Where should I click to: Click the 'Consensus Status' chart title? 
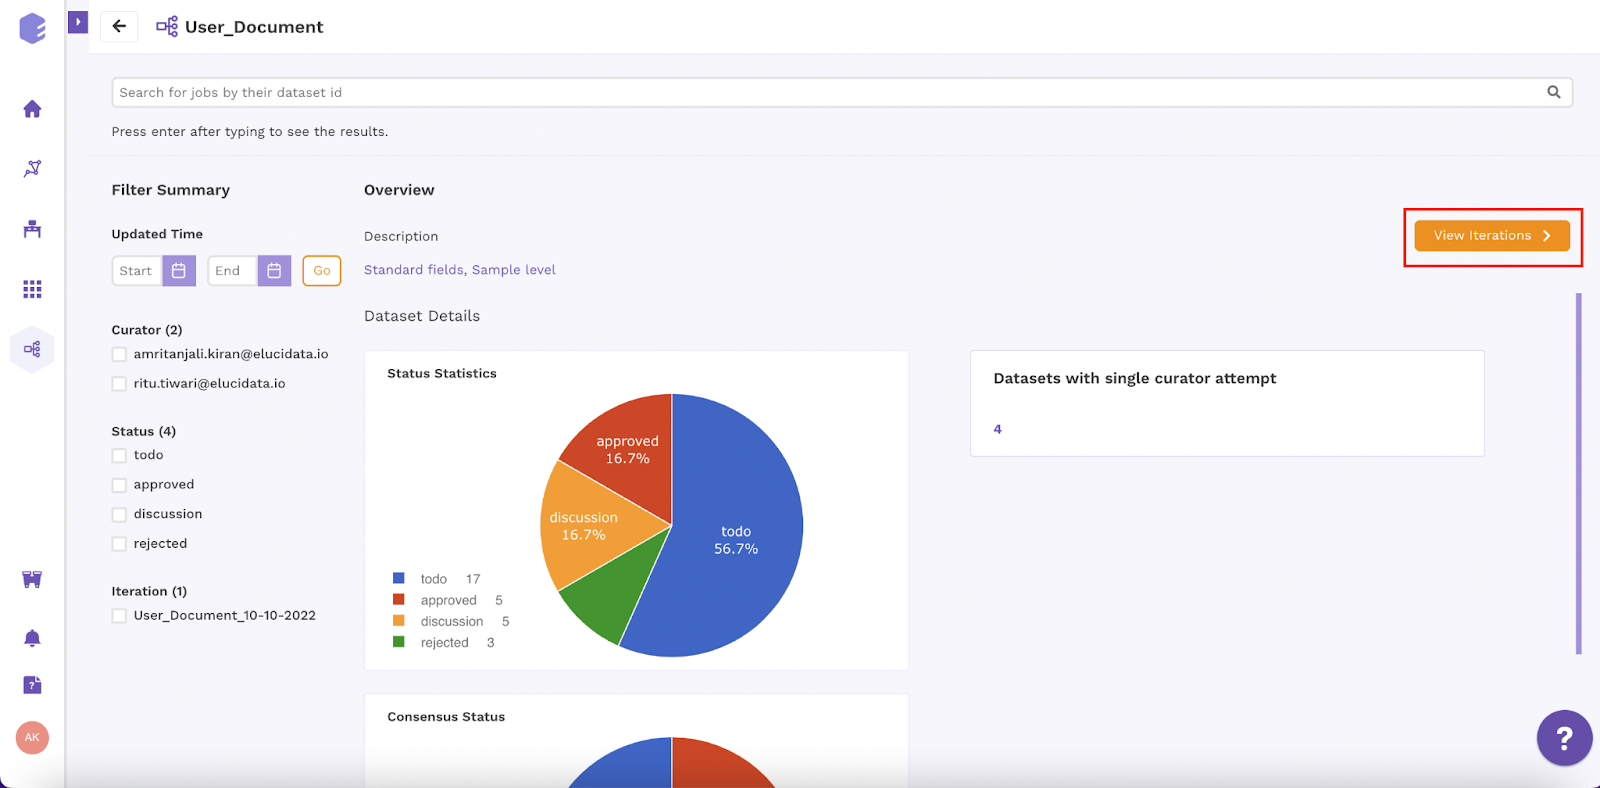[446, 717]
